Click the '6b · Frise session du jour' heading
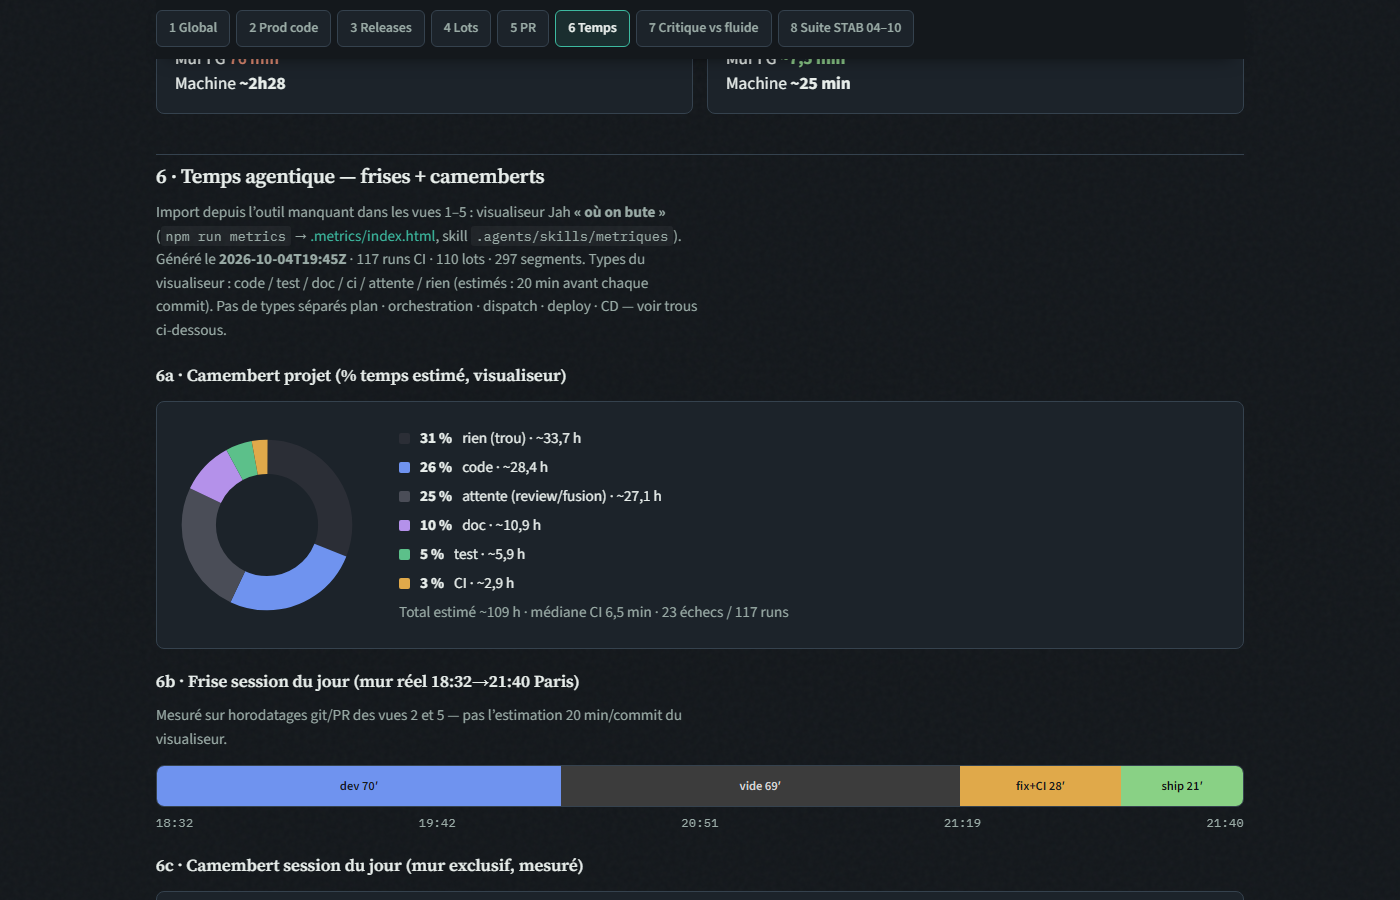This screenshot has height=900, width=1400. tap(368, 682)
